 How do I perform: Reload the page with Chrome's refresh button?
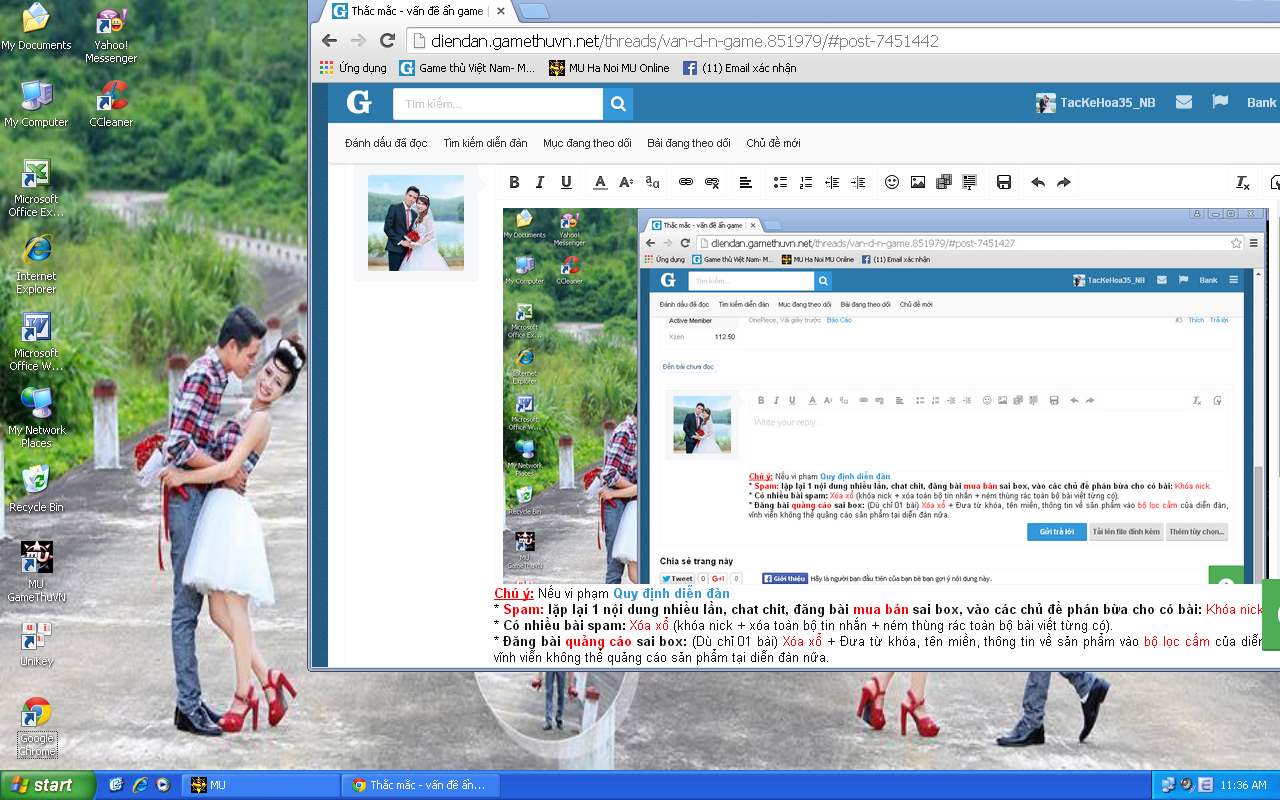pos(387,41)
